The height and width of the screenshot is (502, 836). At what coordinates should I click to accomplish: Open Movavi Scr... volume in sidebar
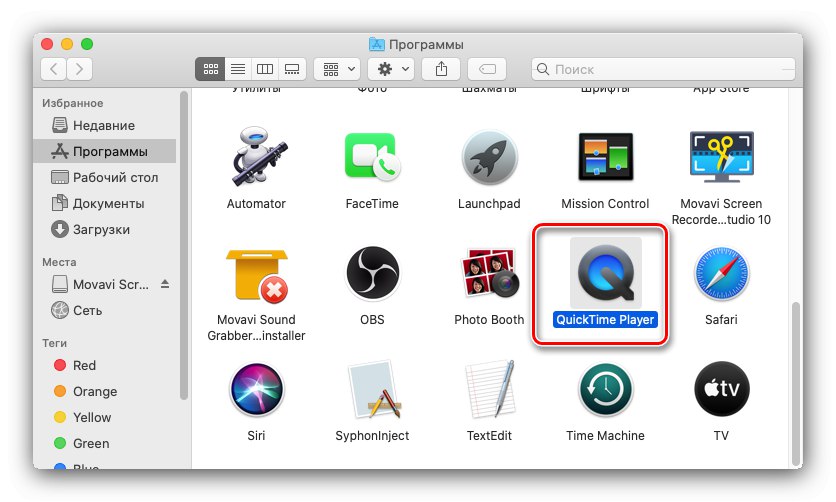click(x=100, y=285)
